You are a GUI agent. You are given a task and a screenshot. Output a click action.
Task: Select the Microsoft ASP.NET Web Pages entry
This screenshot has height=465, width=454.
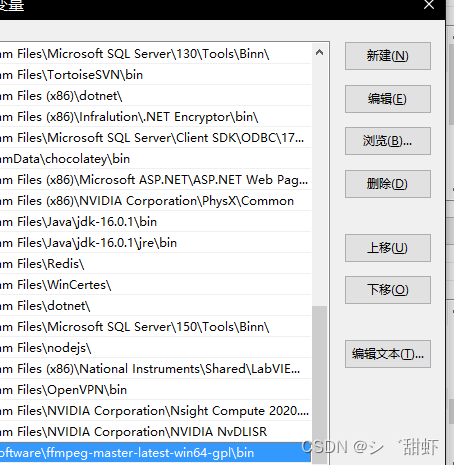(x=155, y=180)
